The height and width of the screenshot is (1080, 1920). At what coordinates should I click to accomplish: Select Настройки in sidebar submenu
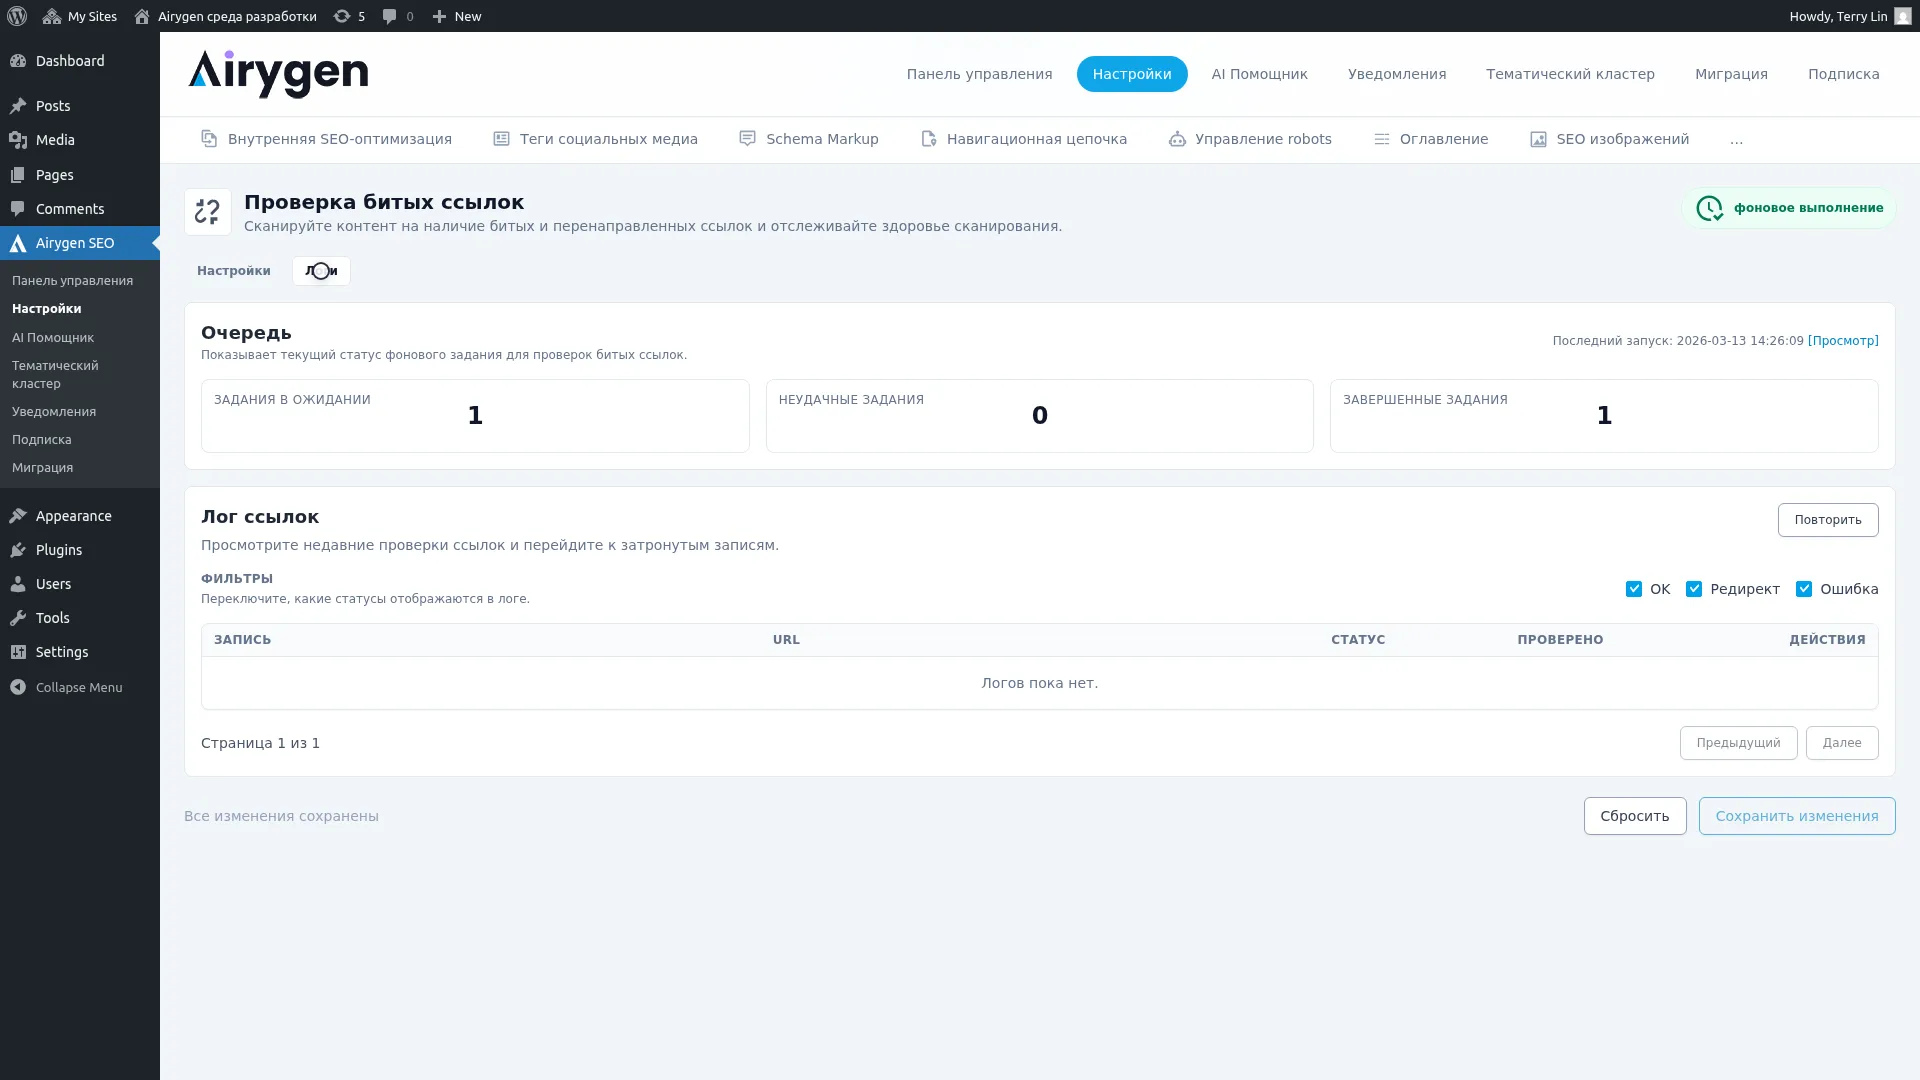47,309
